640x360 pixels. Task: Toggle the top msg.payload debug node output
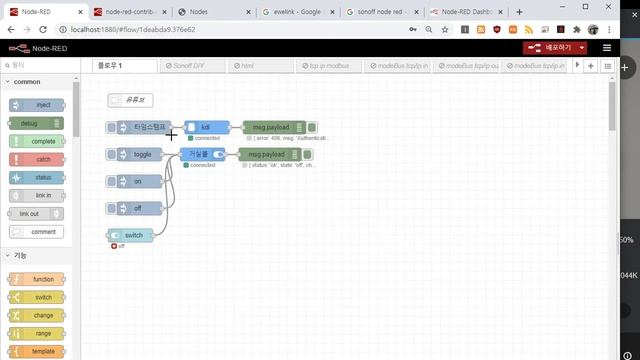pos(312,127)
